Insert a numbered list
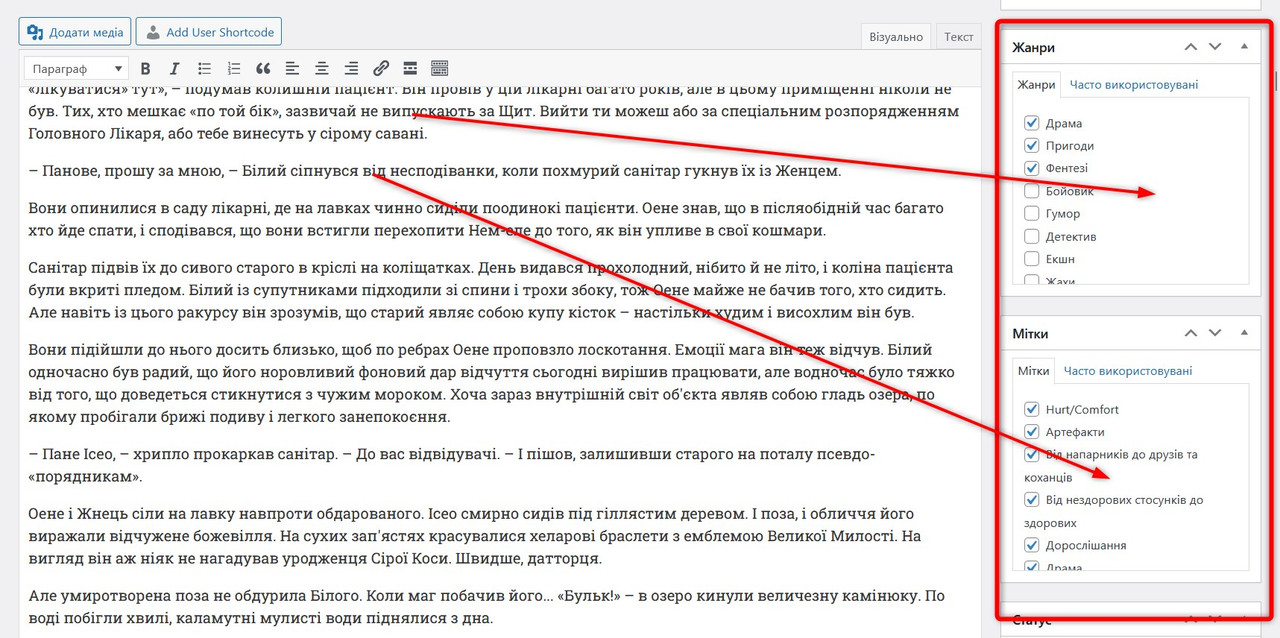1280x638 pixels. 233,69
